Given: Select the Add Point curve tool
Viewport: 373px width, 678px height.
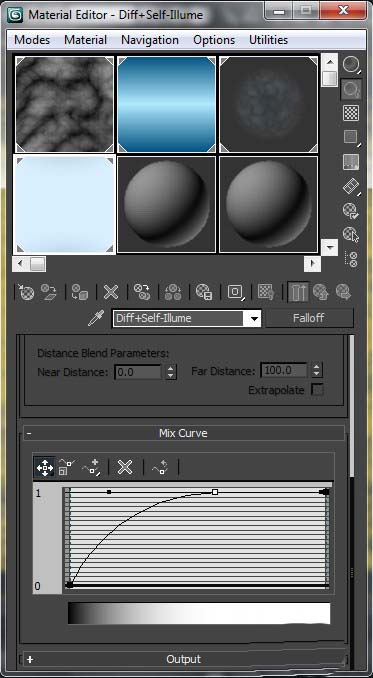Looking at the screenshot, I should click(x=91, y=468).
